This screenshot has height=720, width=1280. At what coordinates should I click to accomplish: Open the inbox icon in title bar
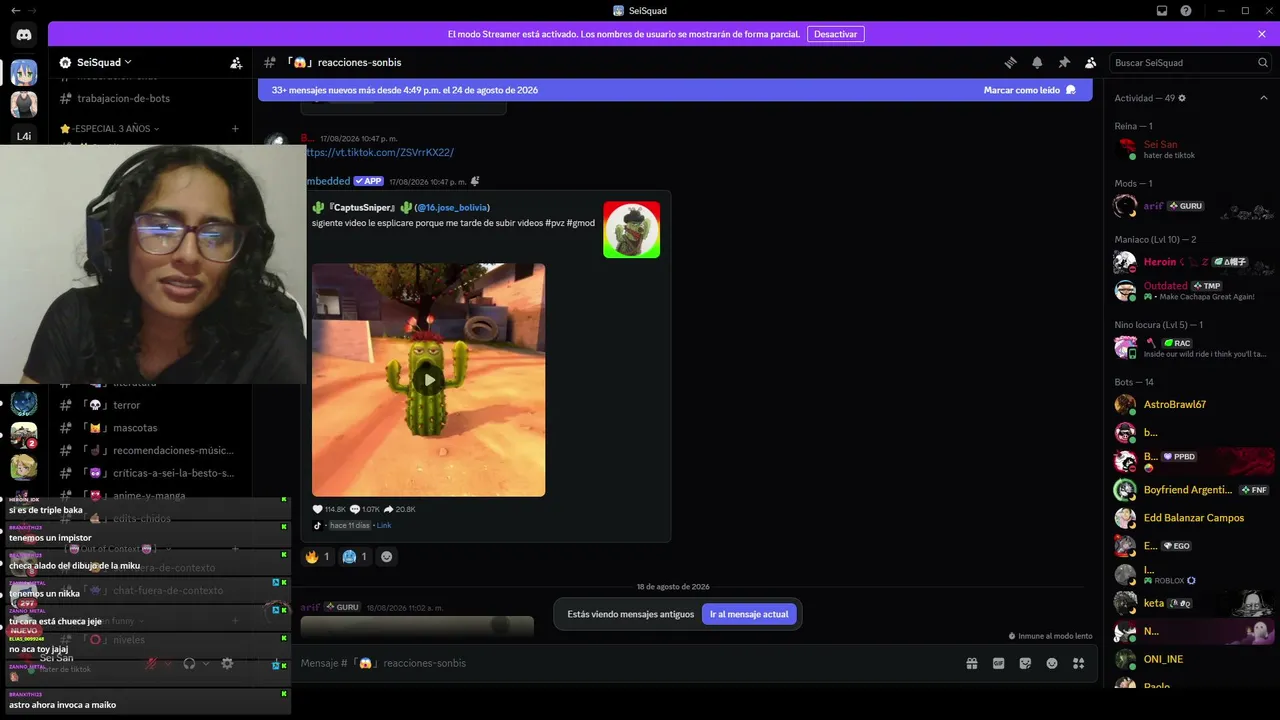click(1162, 11)
